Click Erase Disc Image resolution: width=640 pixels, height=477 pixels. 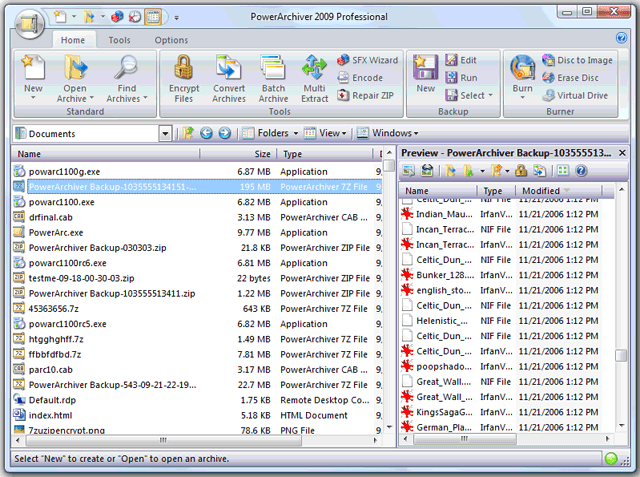click(x=570, y=78)
